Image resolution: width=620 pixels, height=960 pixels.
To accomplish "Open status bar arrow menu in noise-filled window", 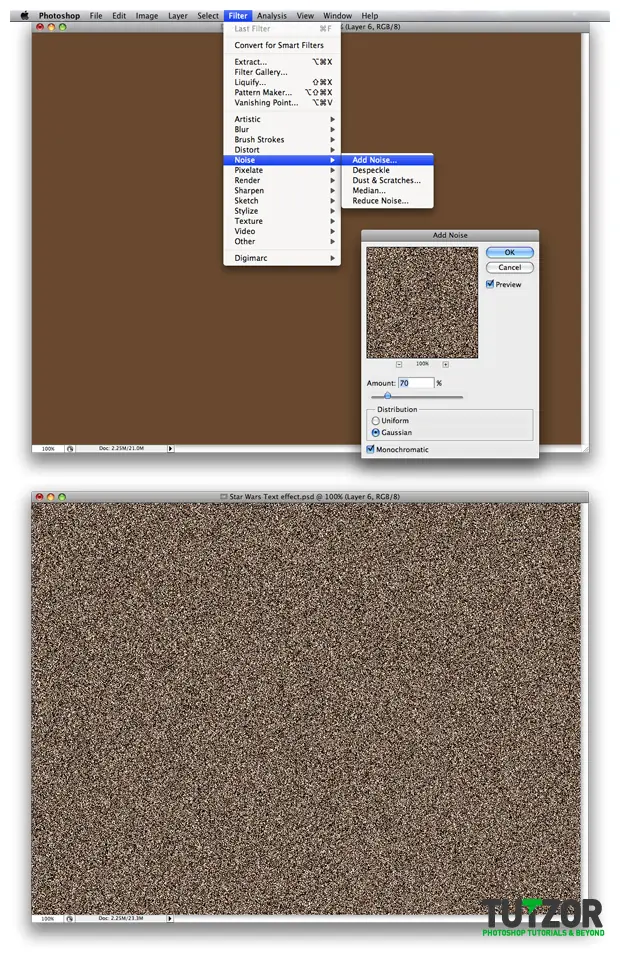I will coord(170,918).
